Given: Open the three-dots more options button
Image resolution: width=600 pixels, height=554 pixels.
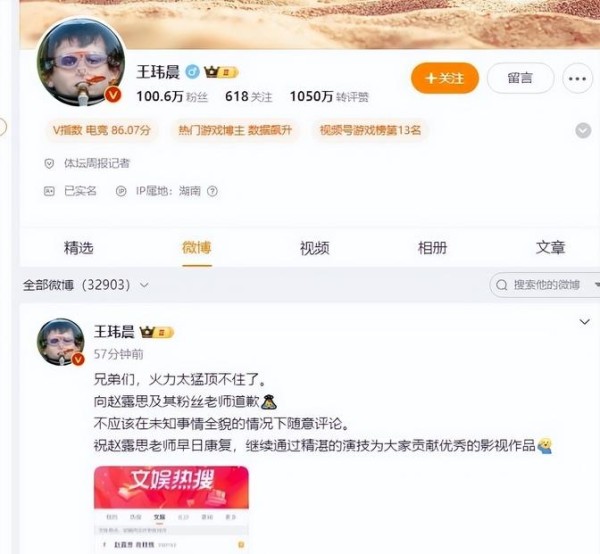Looking at the screenshot, I should pyautogui.click(x=577, y=78).
